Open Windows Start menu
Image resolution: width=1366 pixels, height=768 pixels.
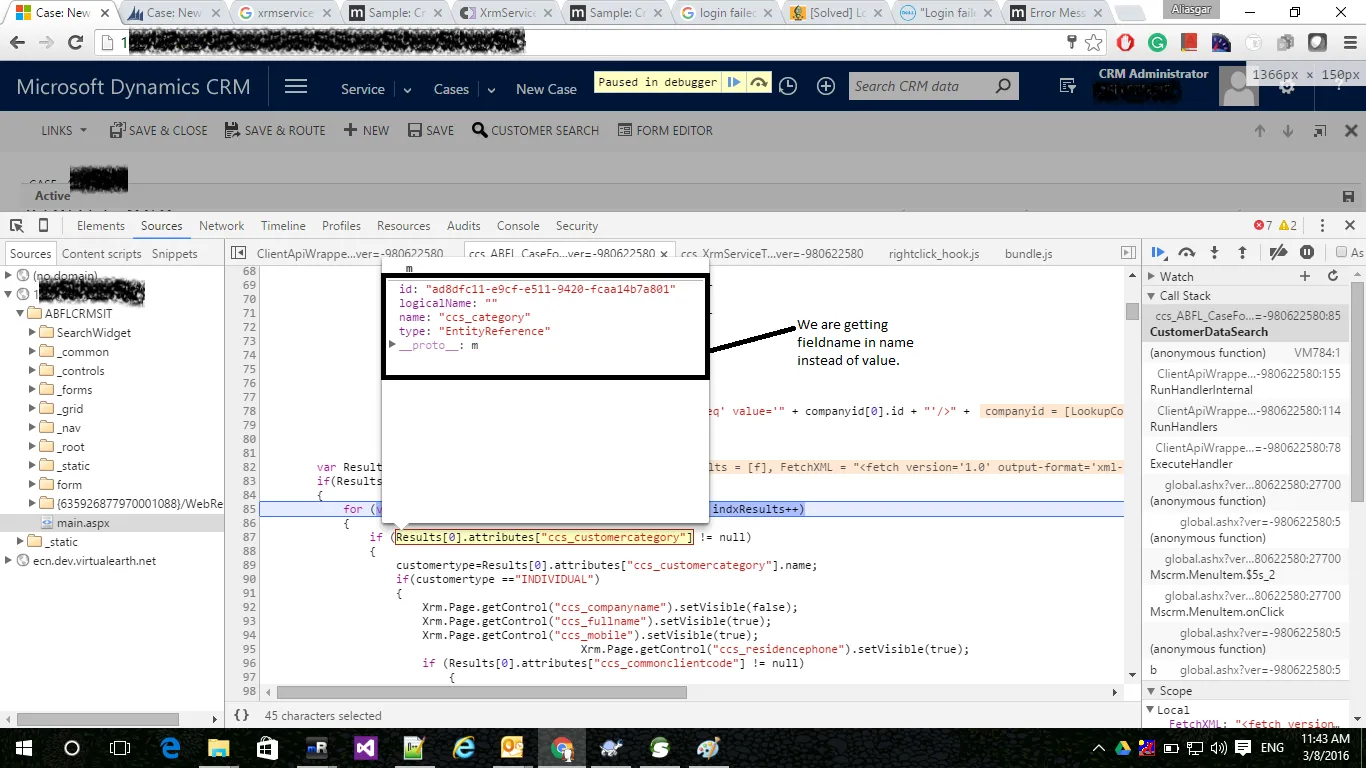[23, 748]
